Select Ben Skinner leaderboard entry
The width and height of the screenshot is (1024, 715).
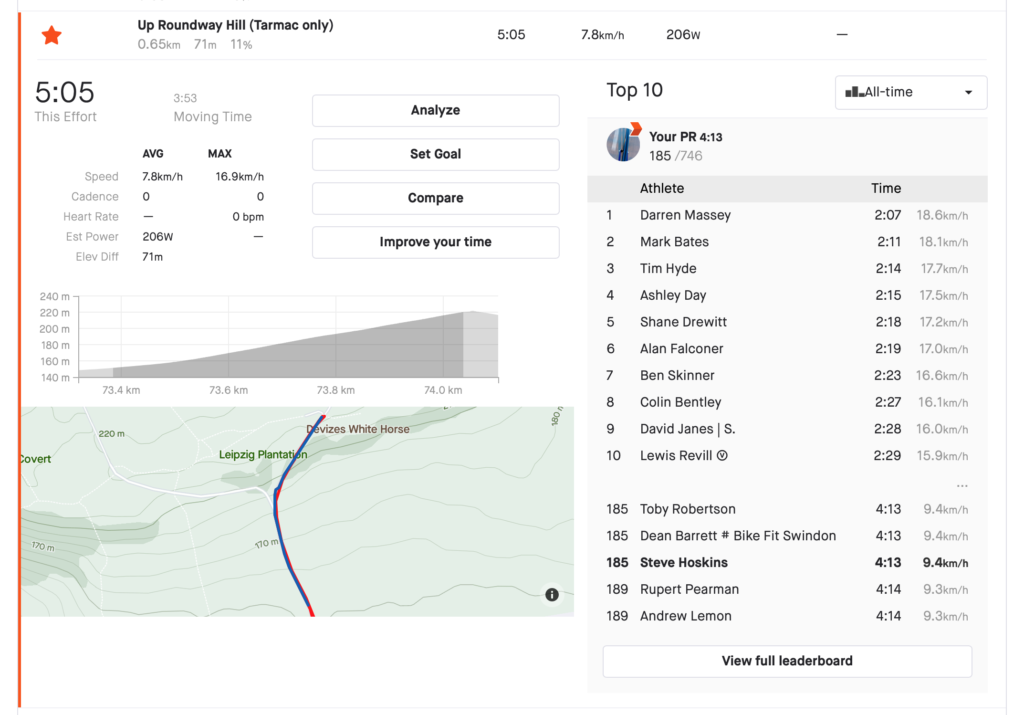[787, 375]
